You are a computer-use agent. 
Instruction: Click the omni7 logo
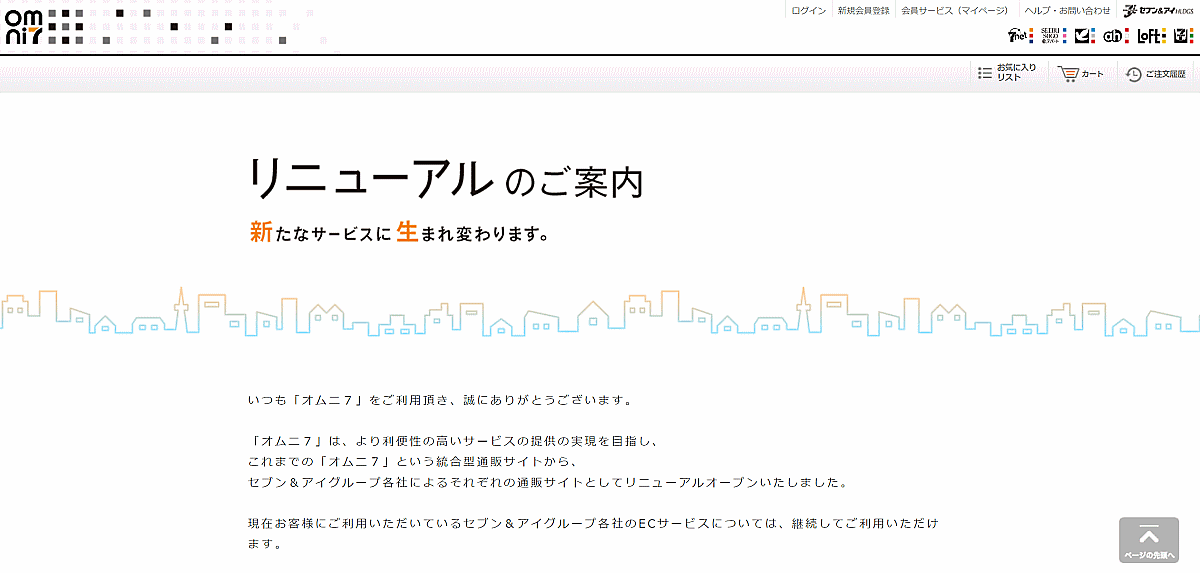click(23, 26)
